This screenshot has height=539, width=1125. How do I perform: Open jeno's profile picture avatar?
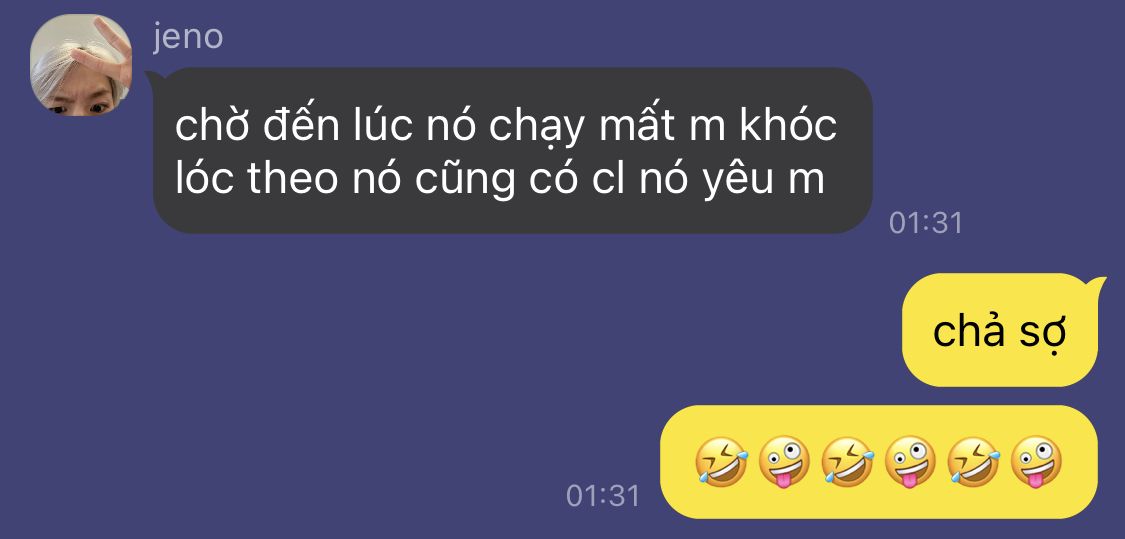[80, 65]
